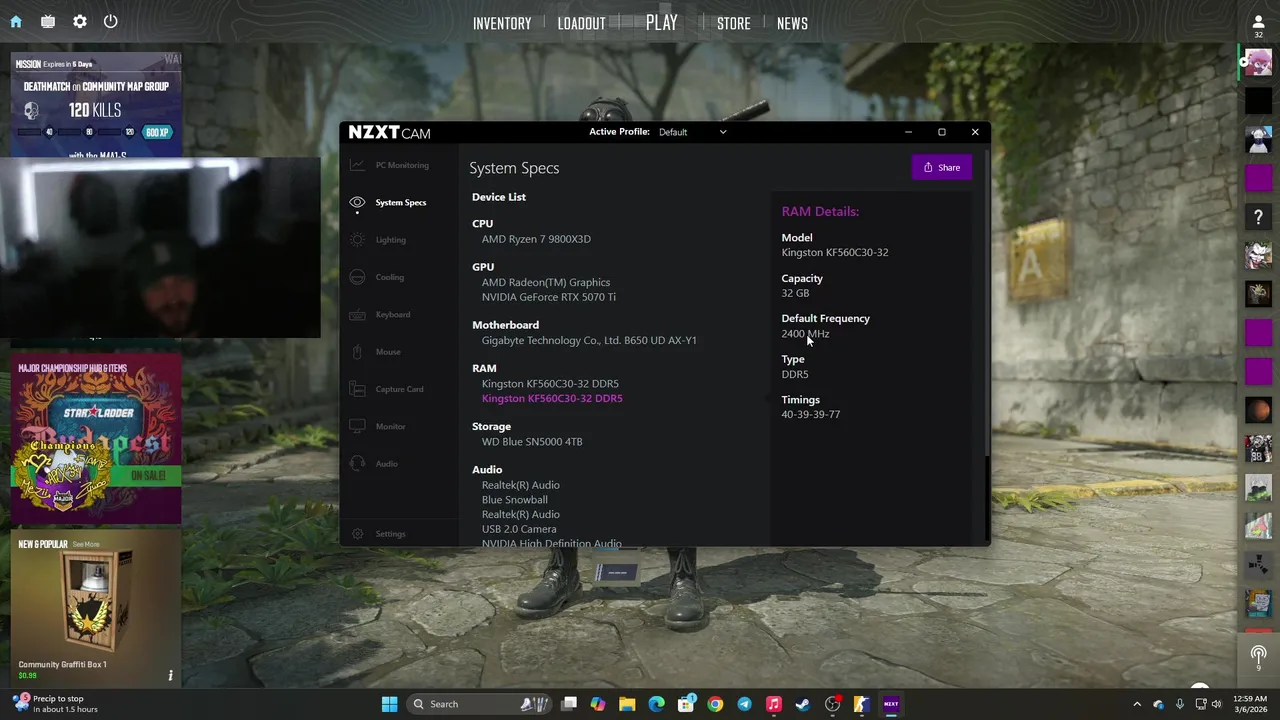The width and height of the screenshot is (1280, 720).
Task: Open Lighting section in NZXT CAM
Action: tap(390, 240)
